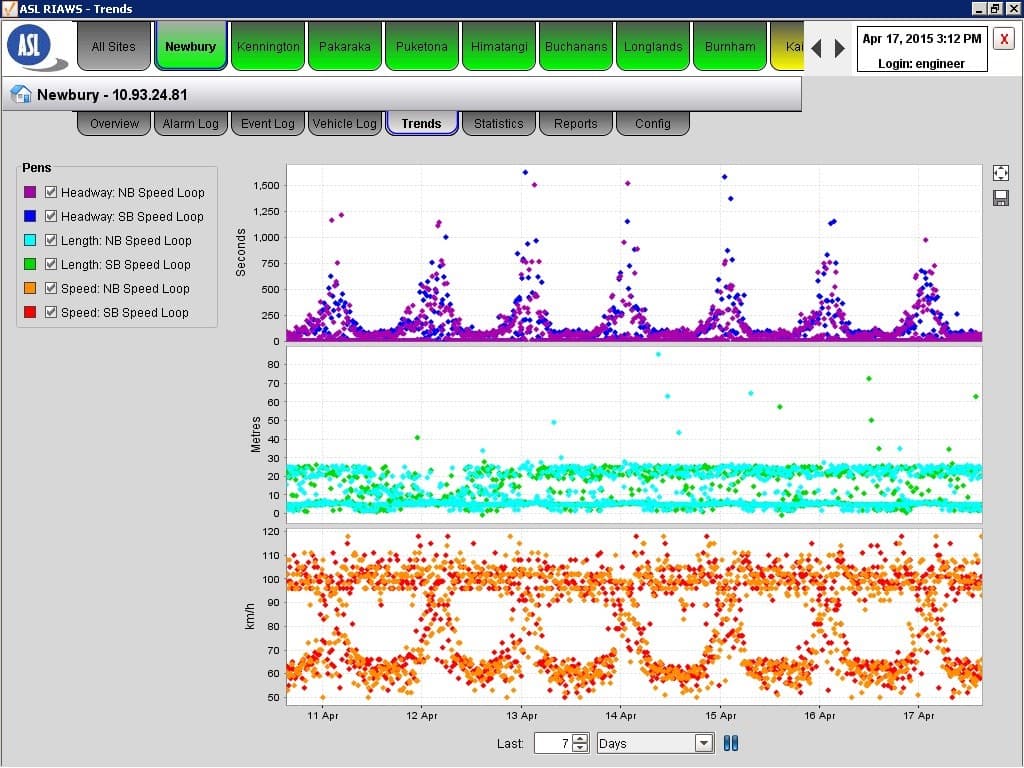Click the Last duration number field
Image resolution: width=1024 pixels, height=768 pixels.
tap(553, 743)
